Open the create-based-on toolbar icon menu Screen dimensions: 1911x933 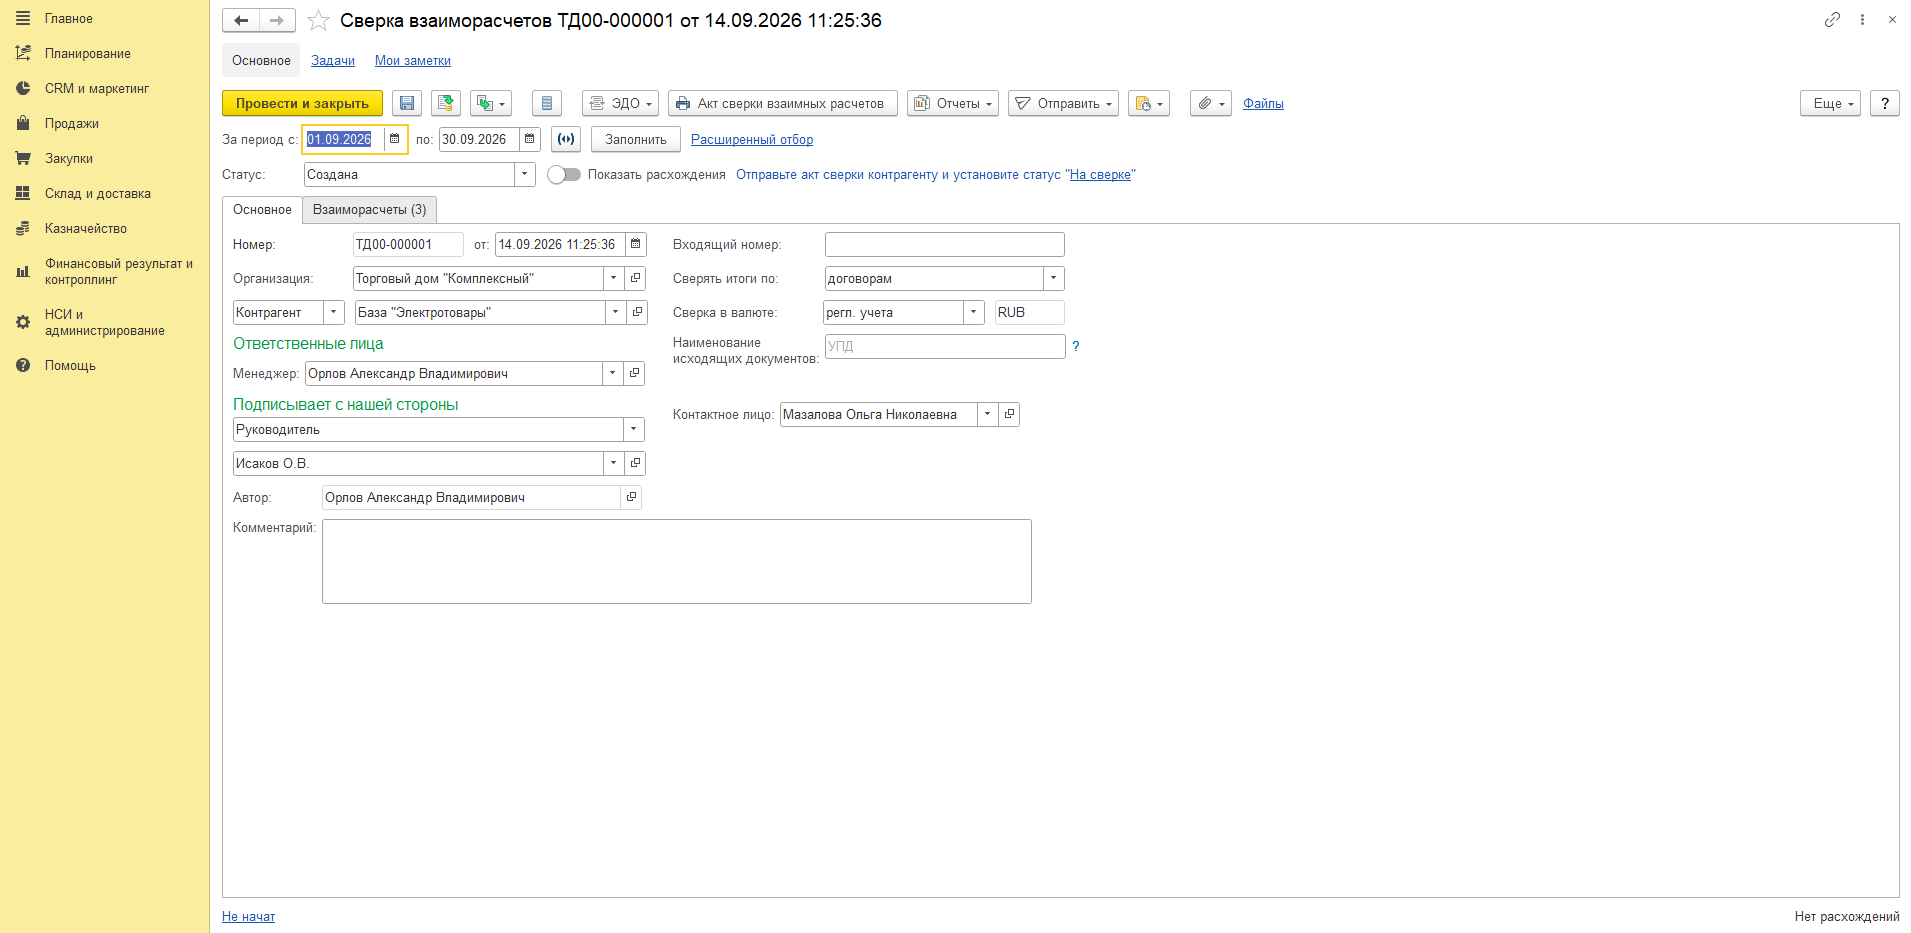click(491, 103)
